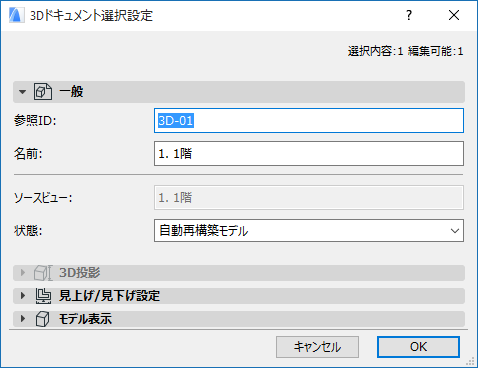The height and width of the screenshot is (368, 478).
Task: Expand the 3D投影 panel arrow
Action: point(23,273)
